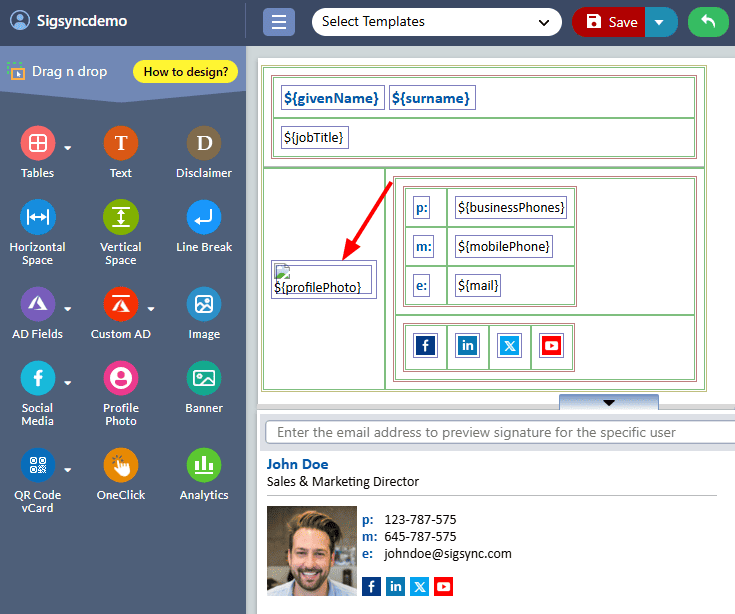The height and width of the screenshot is (614, 735).
Task: Collapse the preview panel with arrow handle
Action: coord(608,402)
